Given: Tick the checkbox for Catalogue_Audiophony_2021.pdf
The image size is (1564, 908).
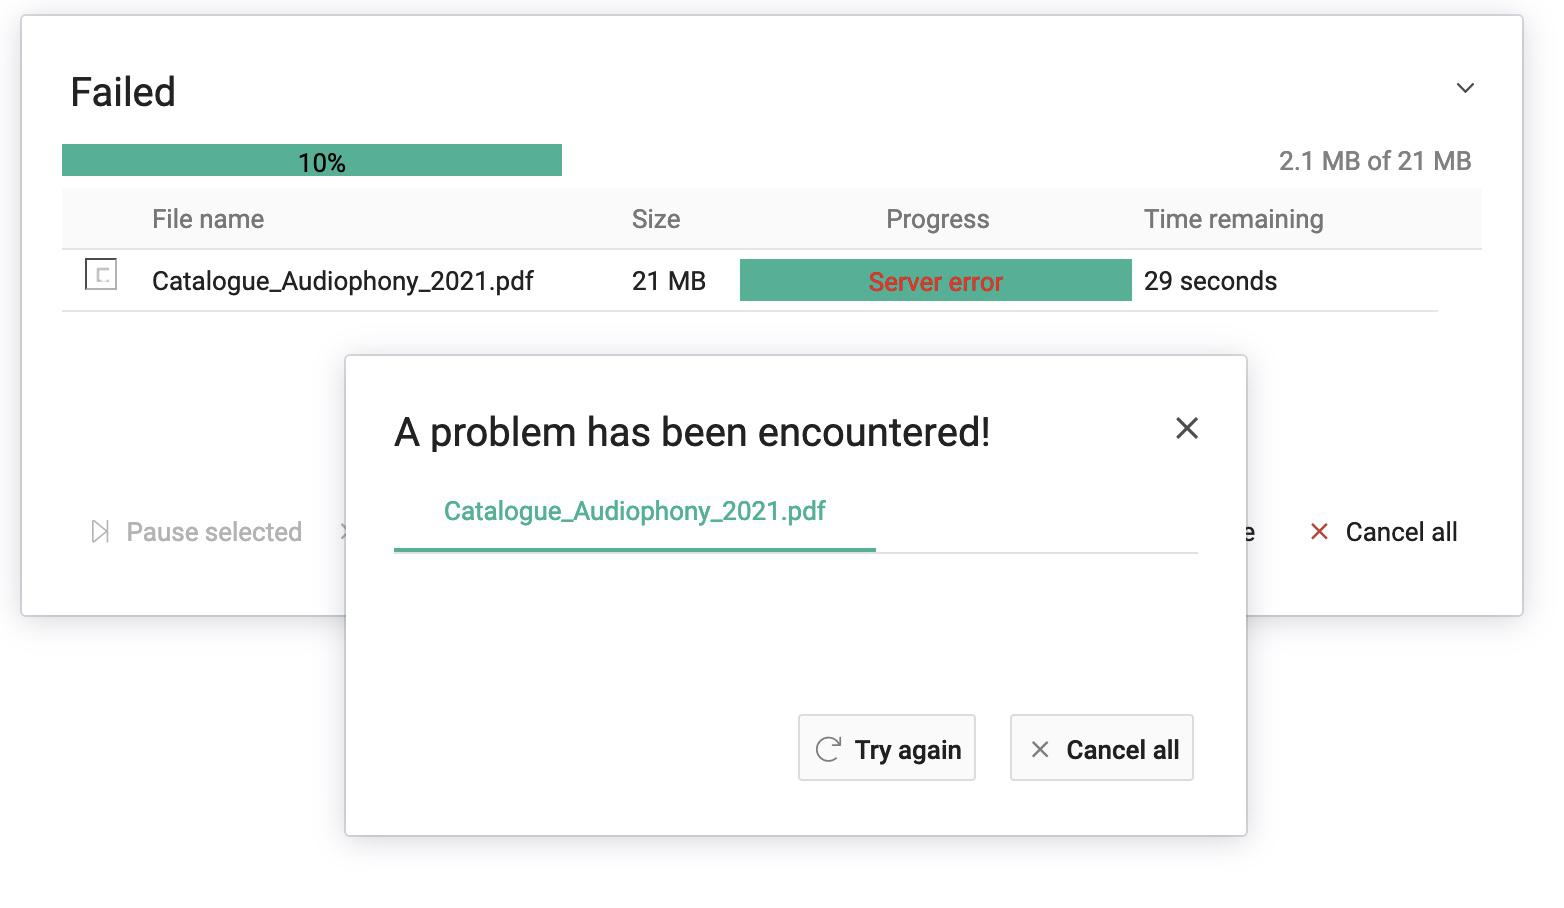Looking at the screenshot, I should [x=101, y=274].
